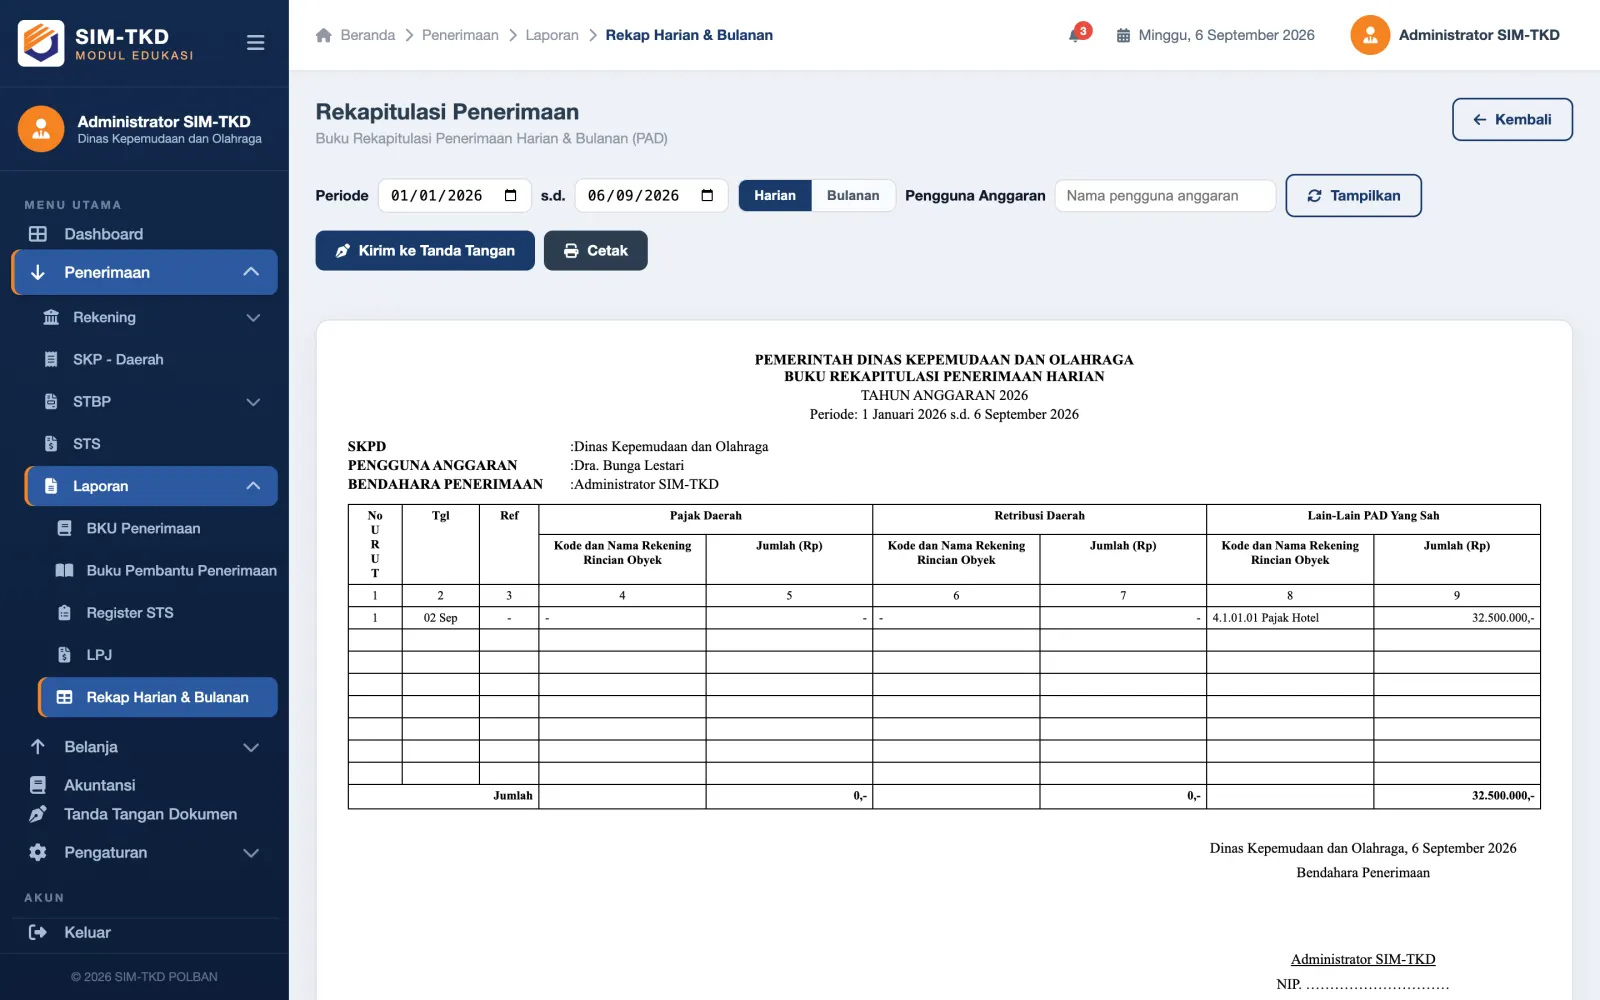The height and width of the screenshot is (1000, 1600).
Task: Focus the Nama pengguna anggaran field
Action: (1165, 195)
